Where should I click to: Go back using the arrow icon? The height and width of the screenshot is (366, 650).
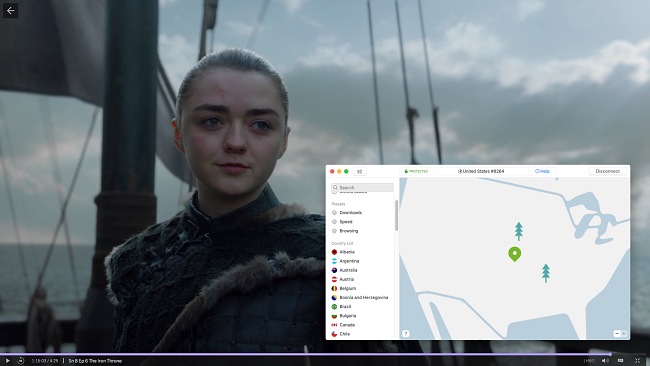[10, 10]
